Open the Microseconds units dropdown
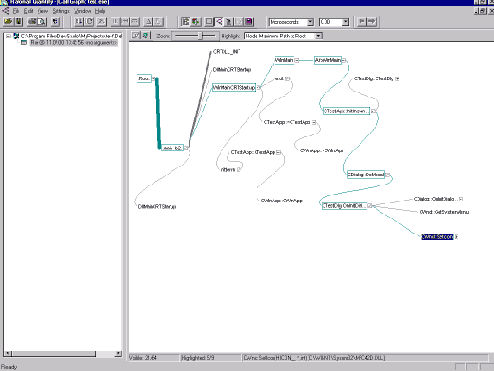 tap(310, 22)
